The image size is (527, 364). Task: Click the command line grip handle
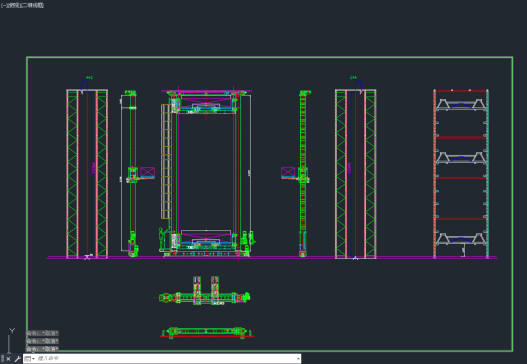click(3, 359)
